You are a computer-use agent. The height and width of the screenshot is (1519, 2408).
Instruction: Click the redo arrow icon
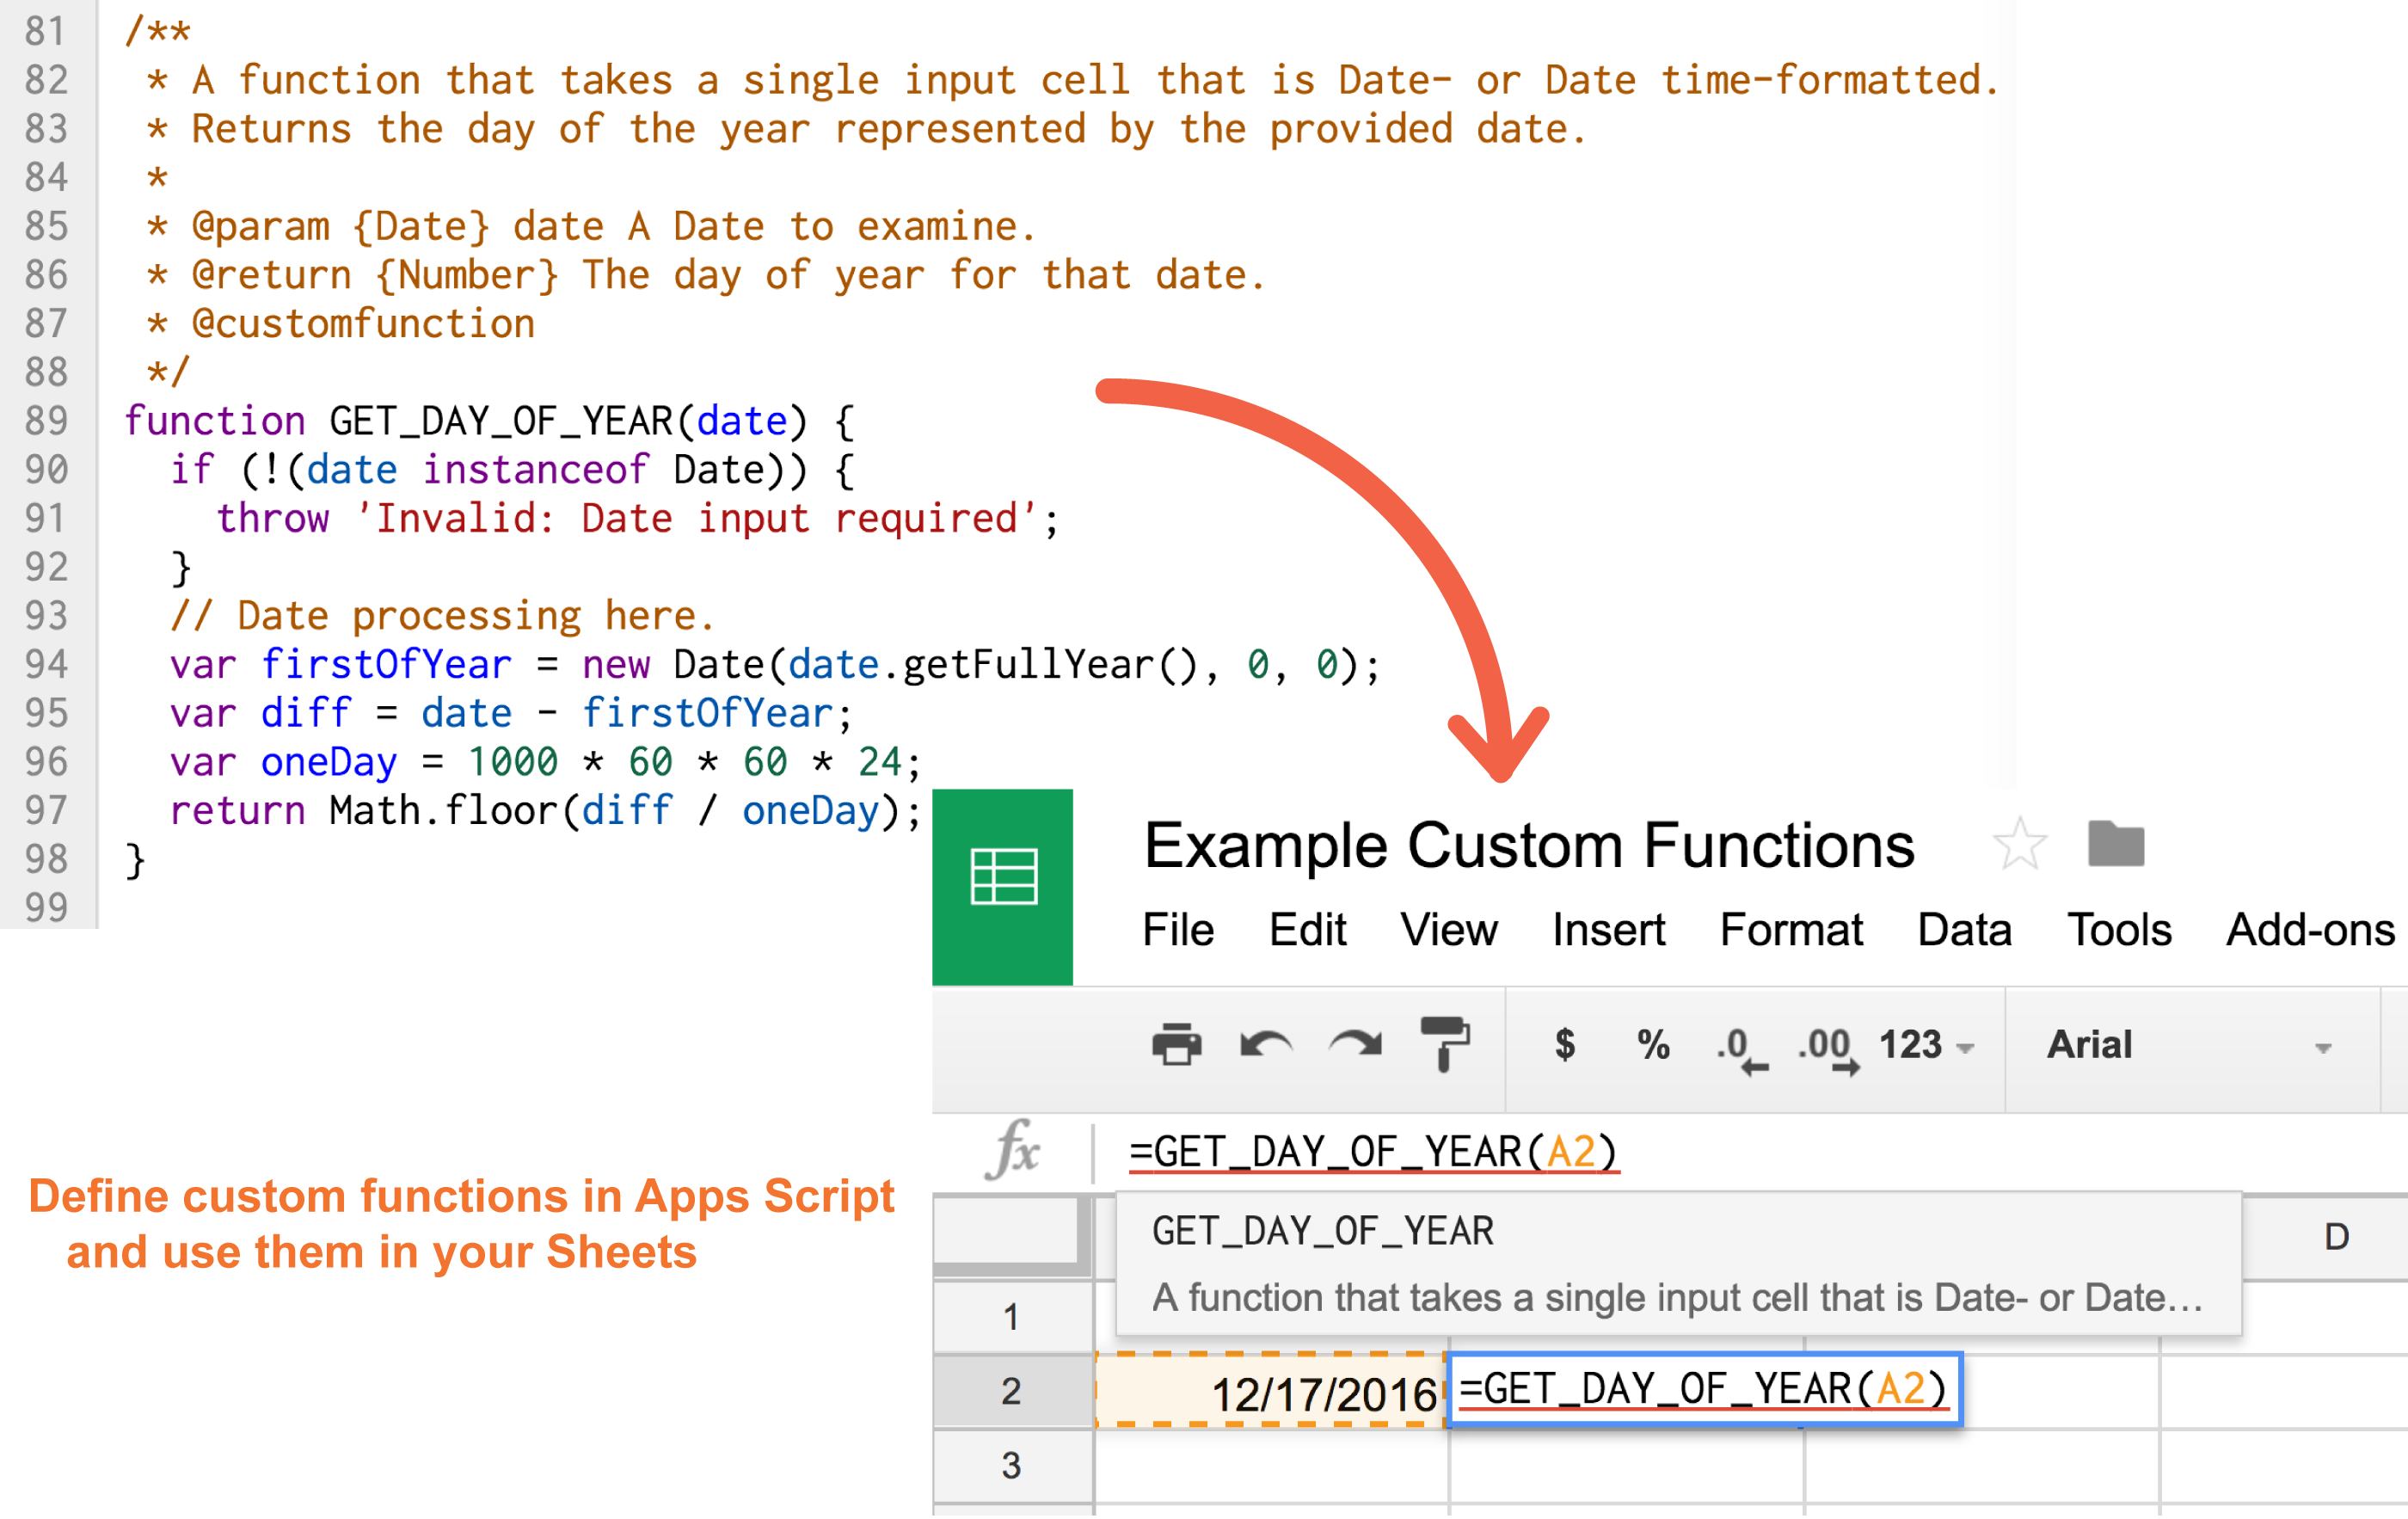coord(1355,1045)
